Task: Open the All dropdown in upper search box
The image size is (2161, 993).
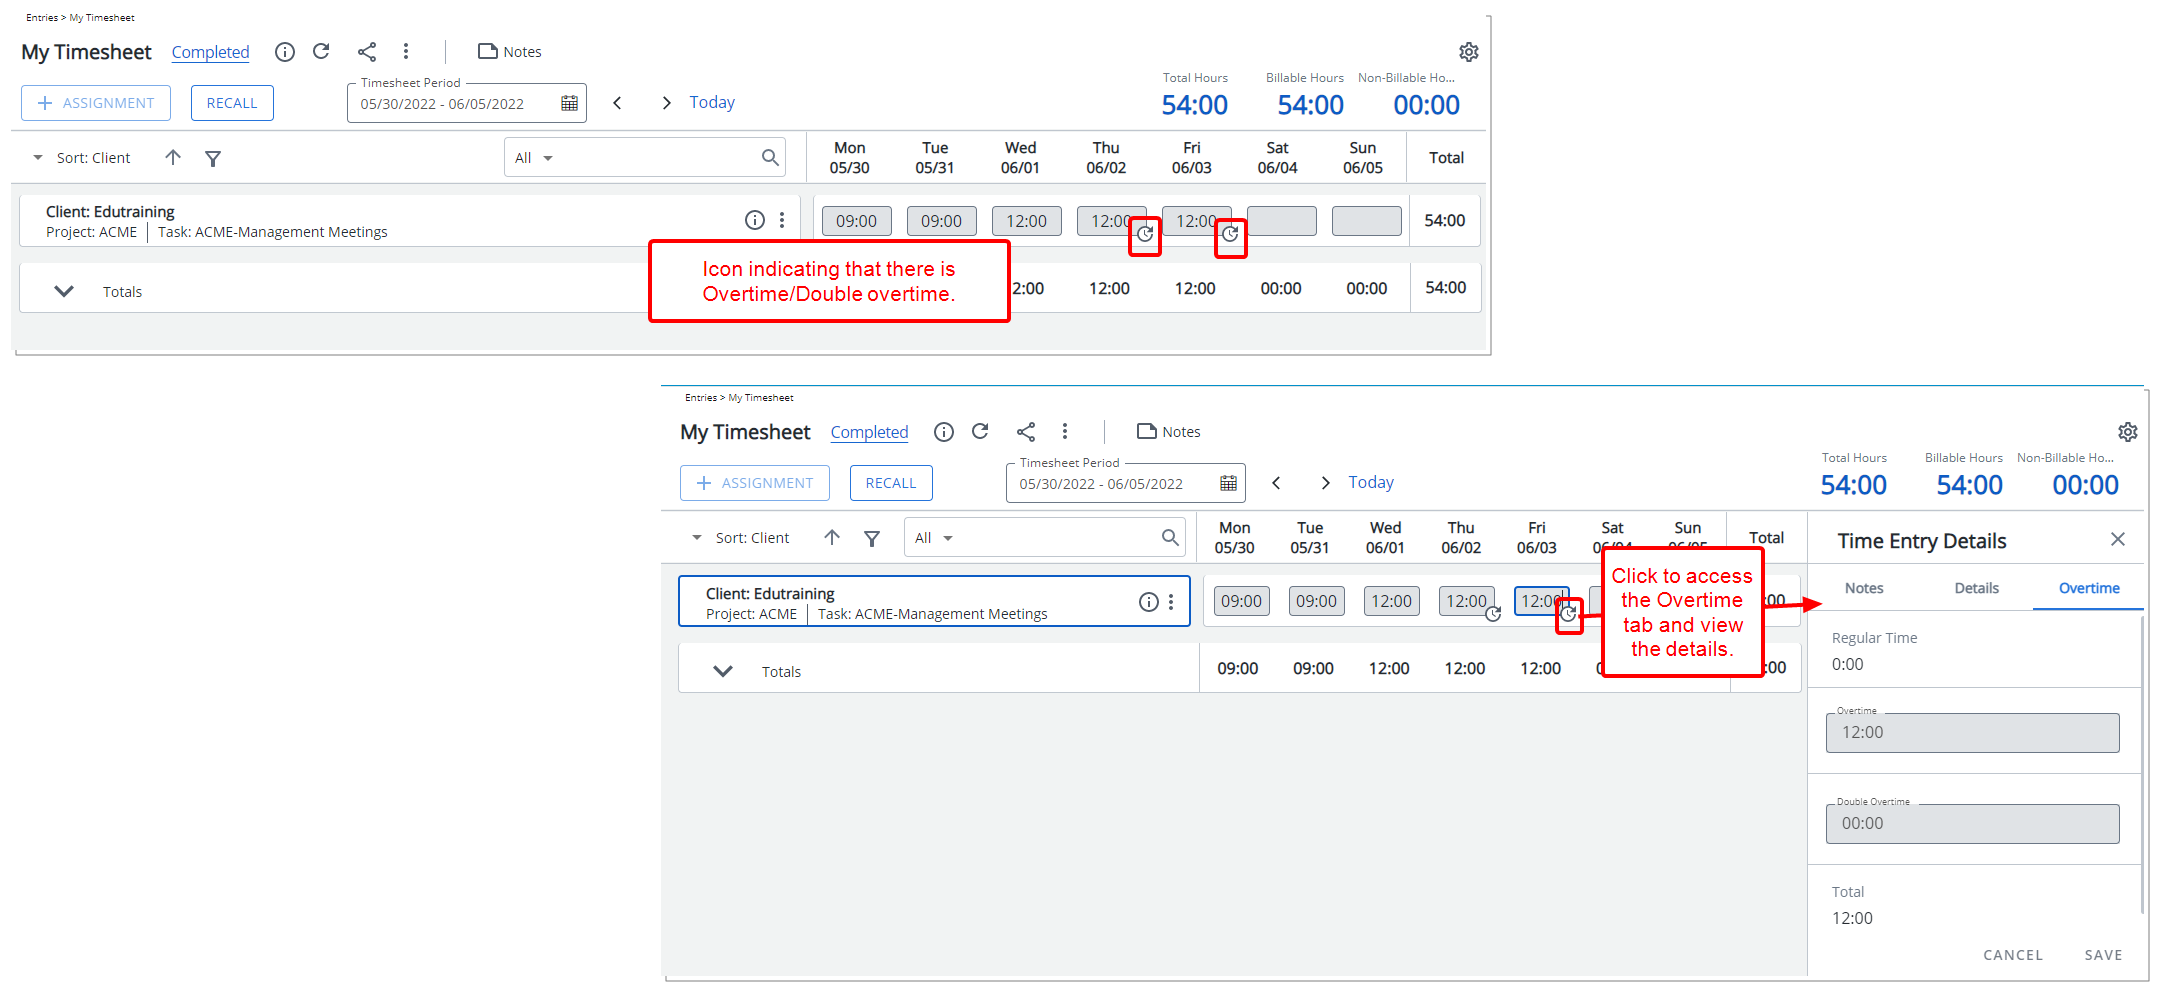Action: 534,158
